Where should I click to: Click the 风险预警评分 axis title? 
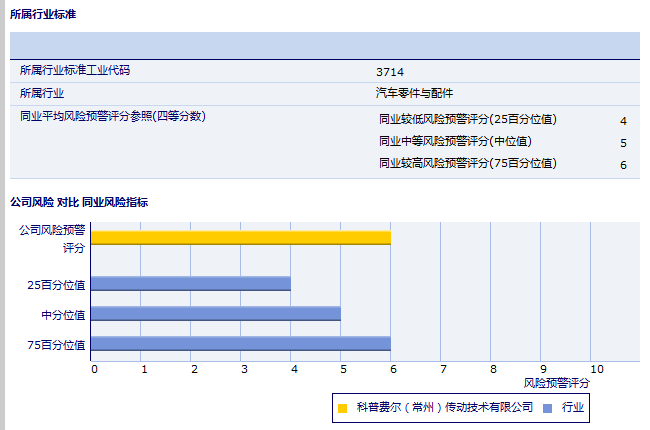point(557,383)
